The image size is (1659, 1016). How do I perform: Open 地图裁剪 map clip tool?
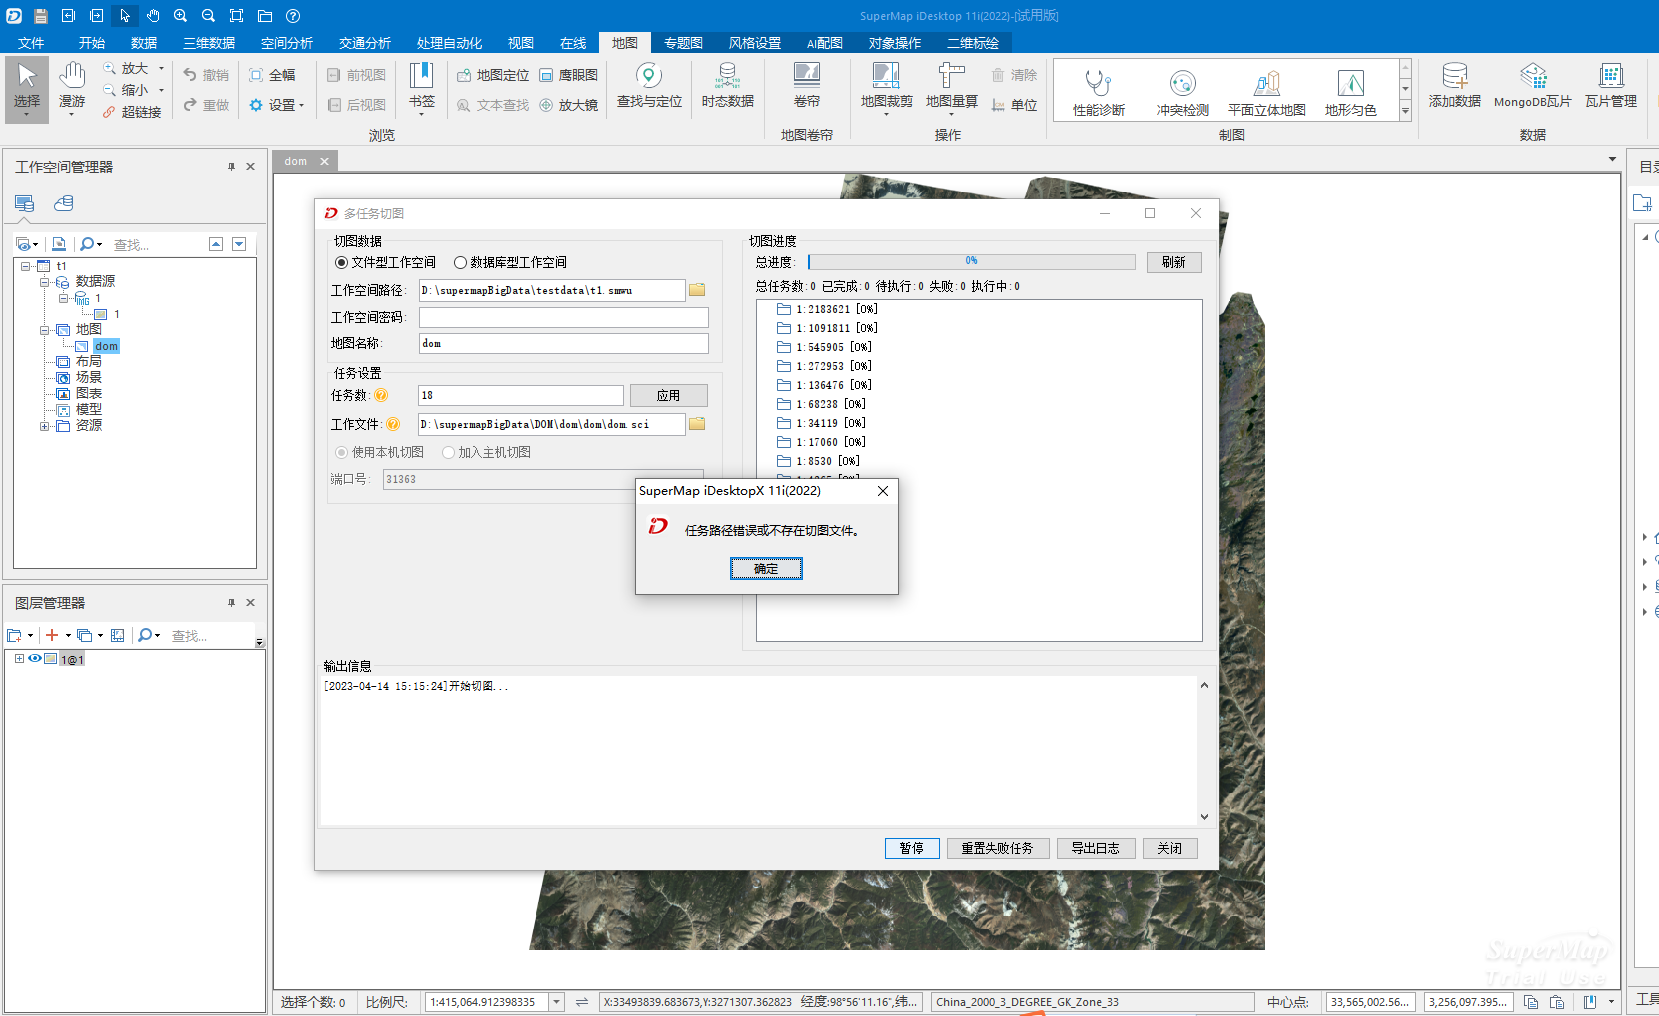(886, 88)
